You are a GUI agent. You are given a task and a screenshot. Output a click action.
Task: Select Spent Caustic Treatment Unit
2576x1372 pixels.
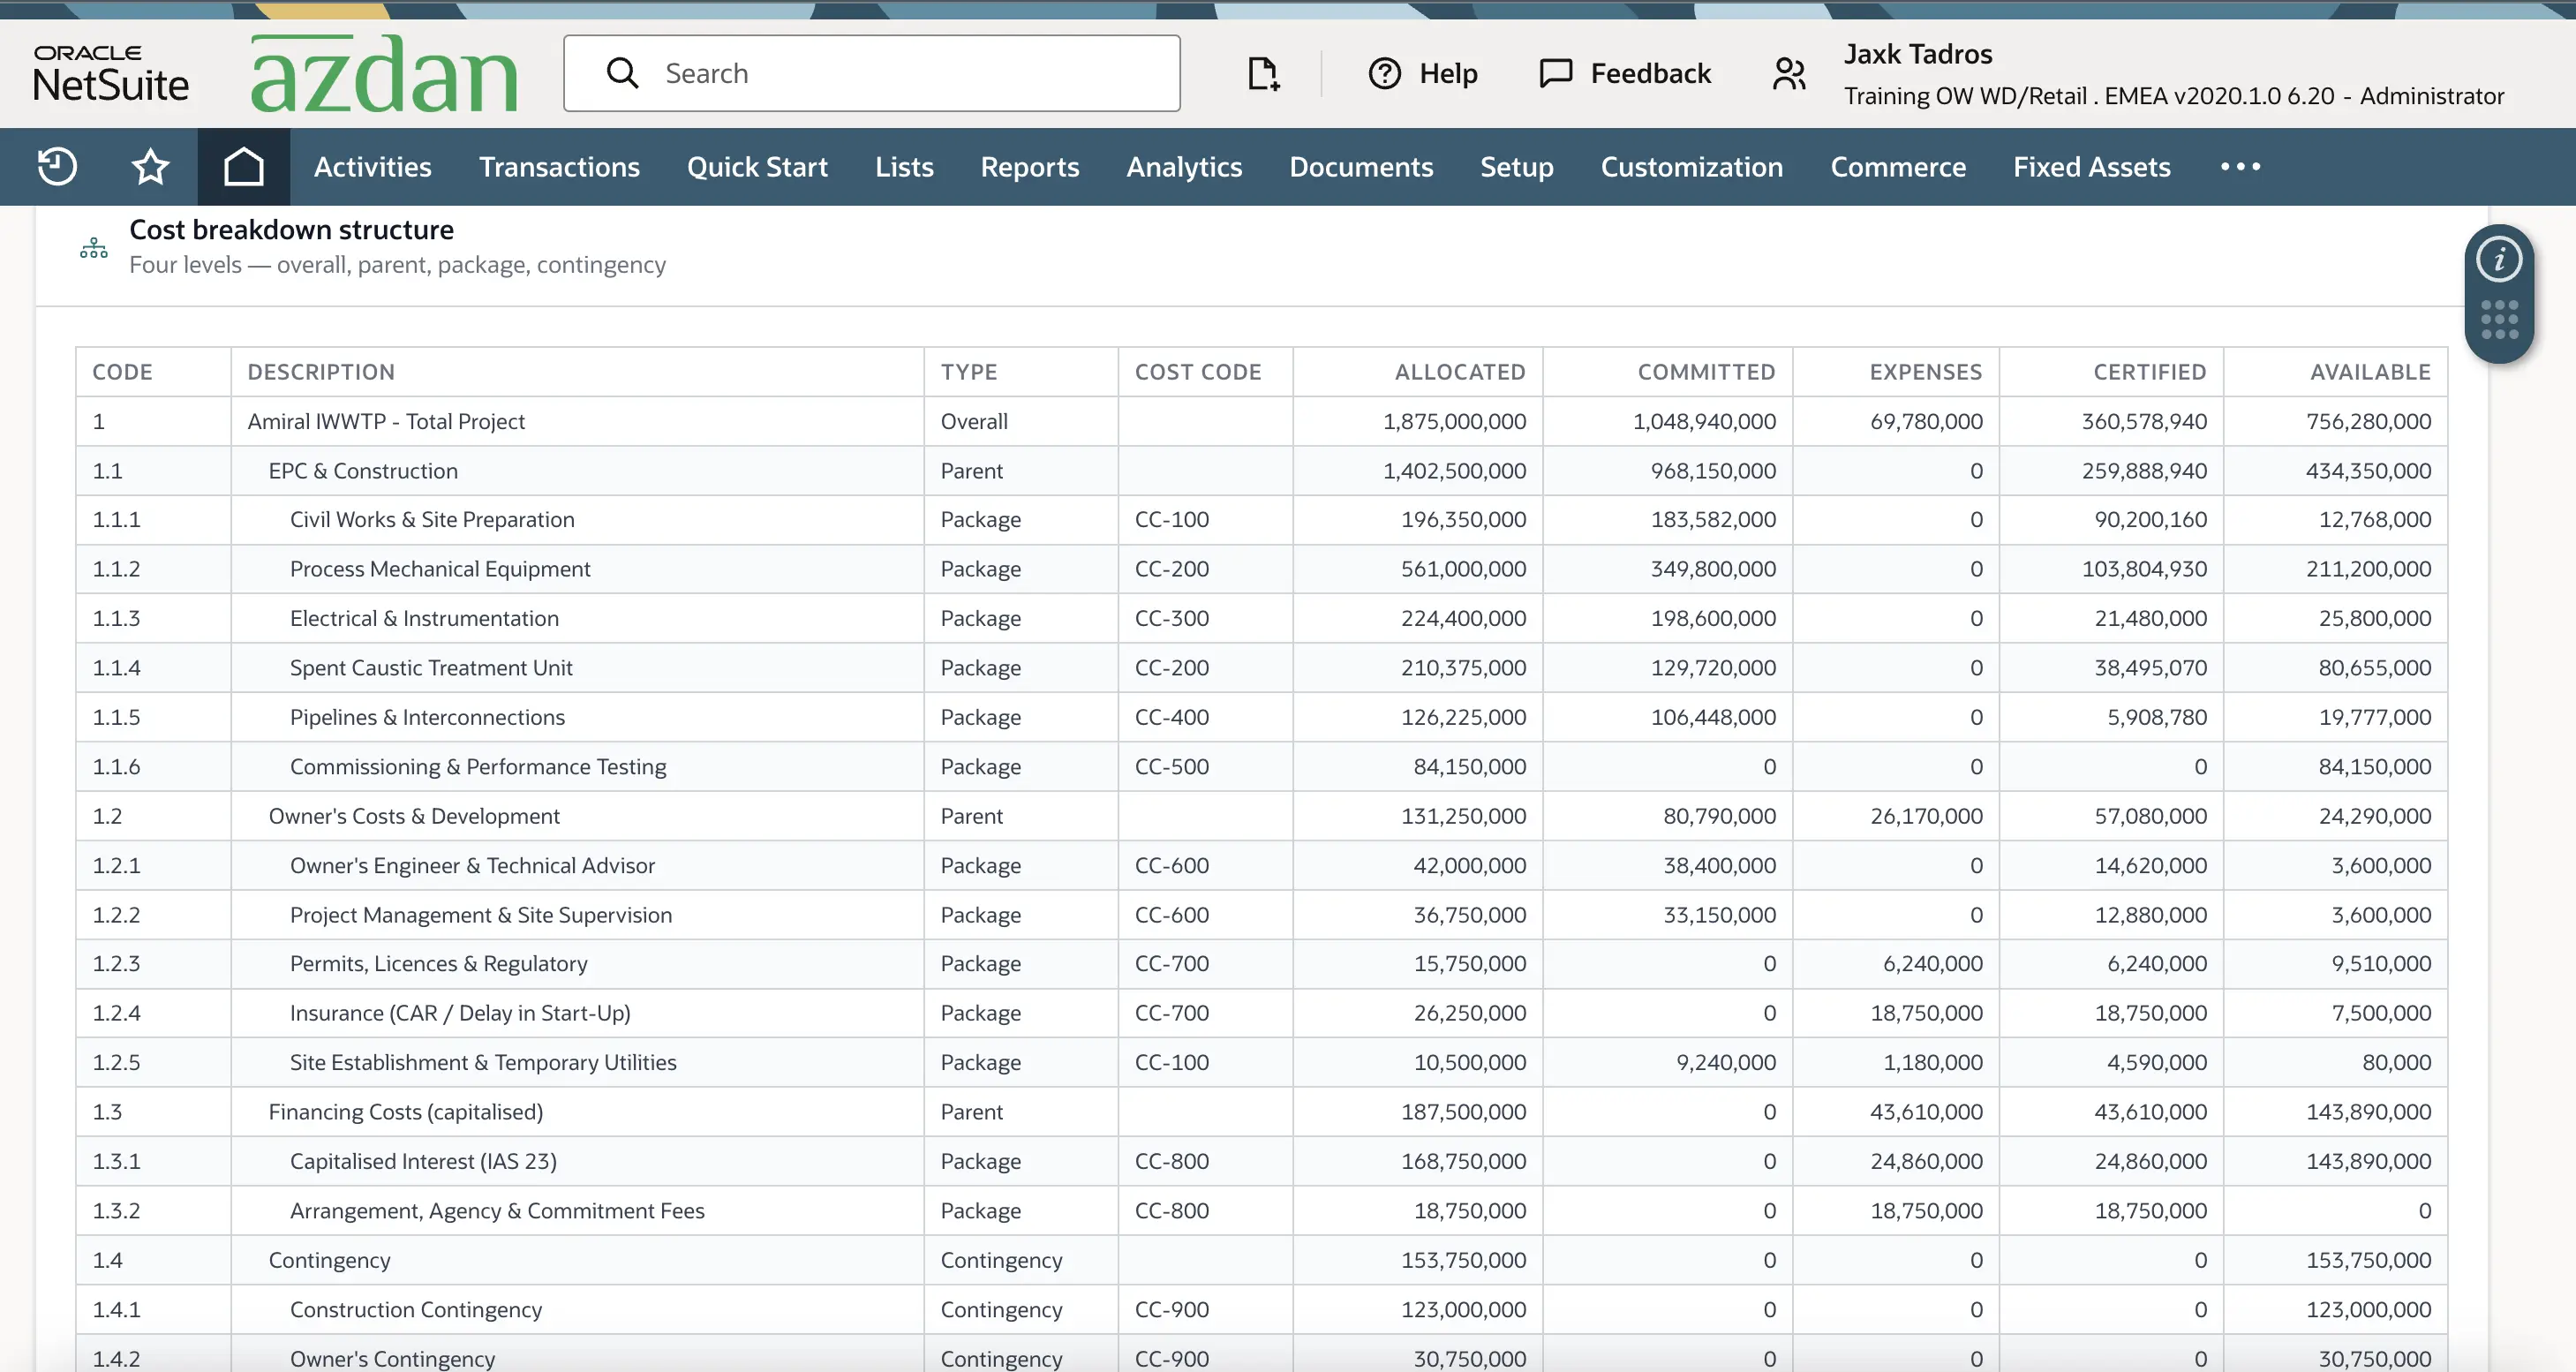431,668
